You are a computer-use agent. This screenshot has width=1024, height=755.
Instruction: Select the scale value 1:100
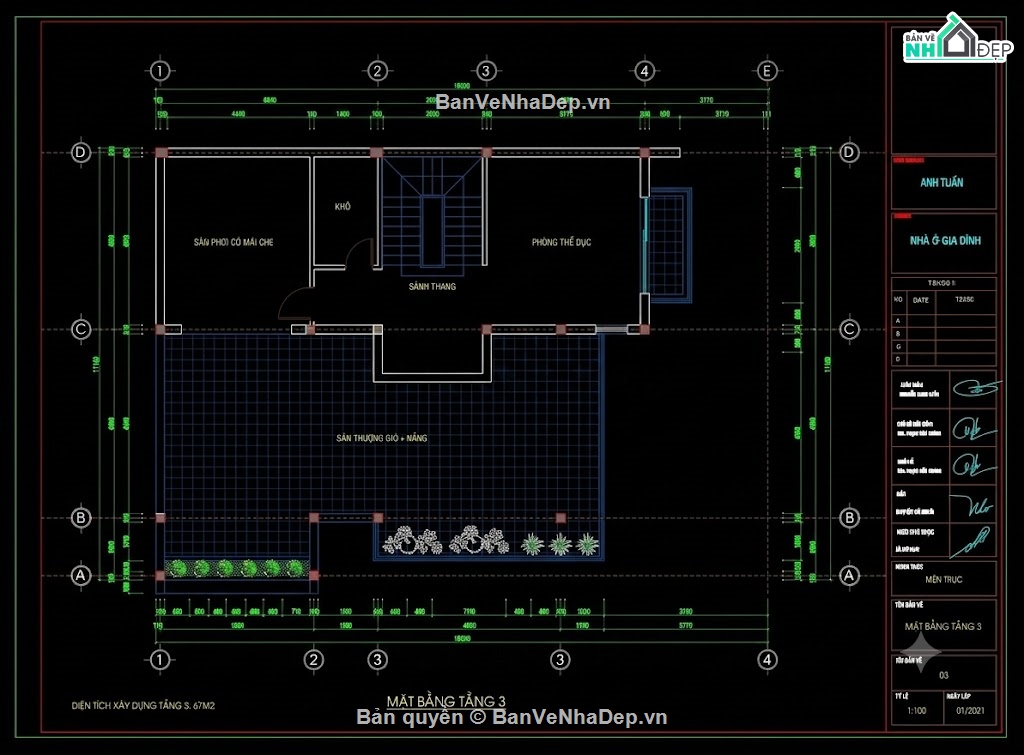coord(916,711)
